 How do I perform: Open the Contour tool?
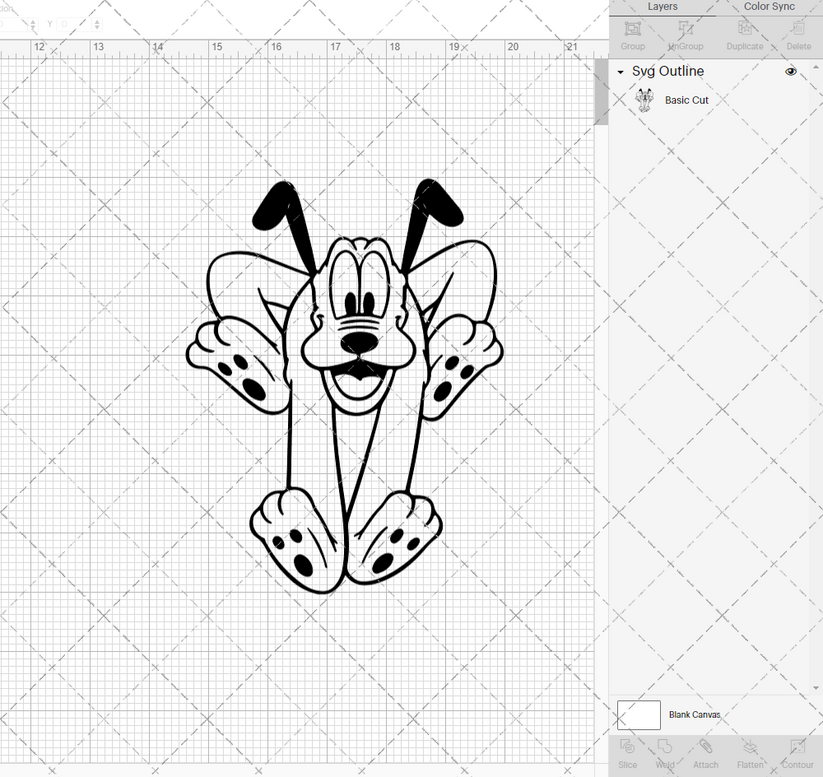(x=797, y=755)
